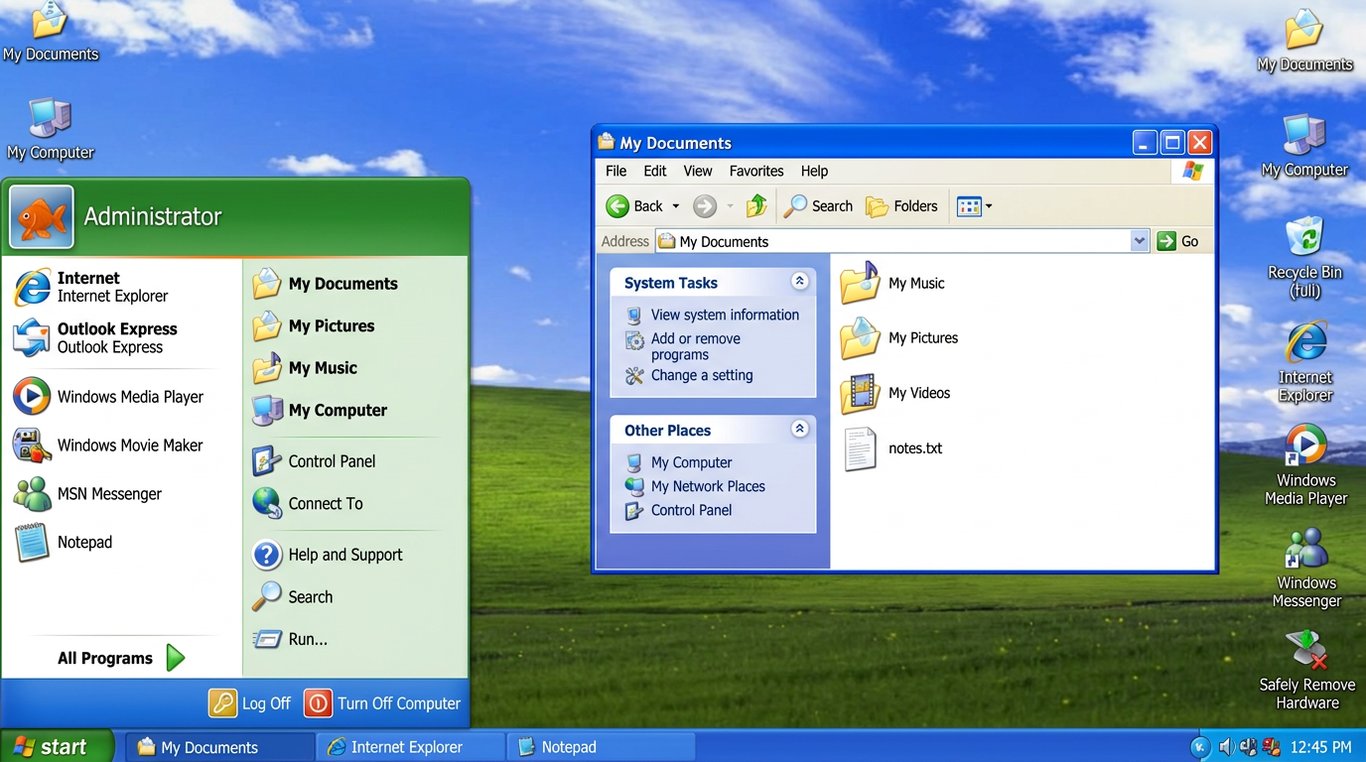Open the Favorites menu
Image resolution: width=1366 pixels, height=762 pixels.
click(x=756, y=170)
